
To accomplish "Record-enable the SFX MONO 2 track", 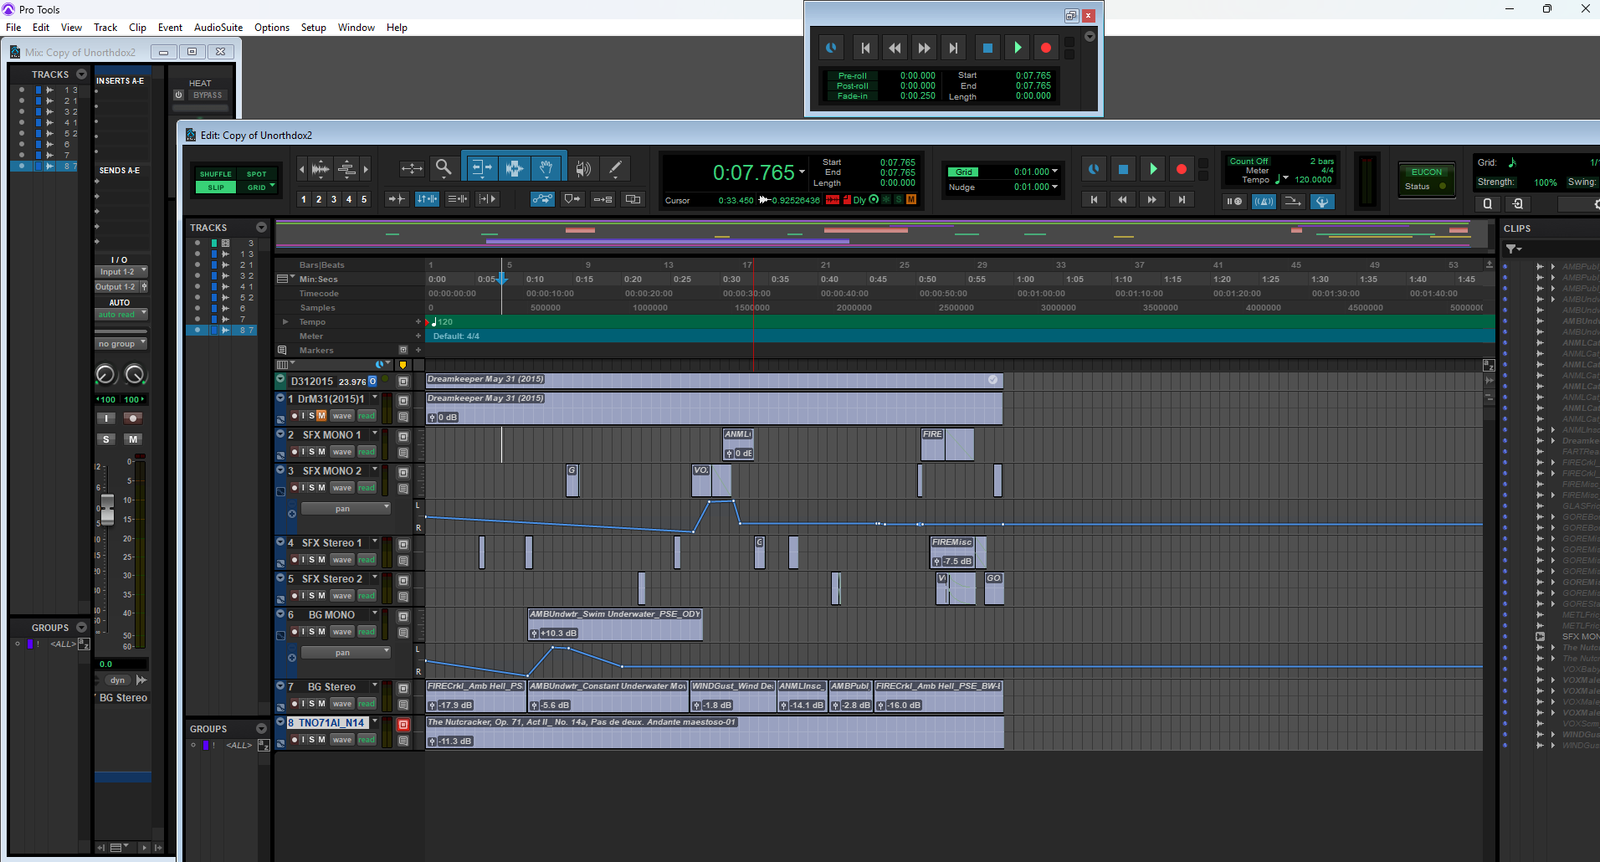I will [295, 488].
